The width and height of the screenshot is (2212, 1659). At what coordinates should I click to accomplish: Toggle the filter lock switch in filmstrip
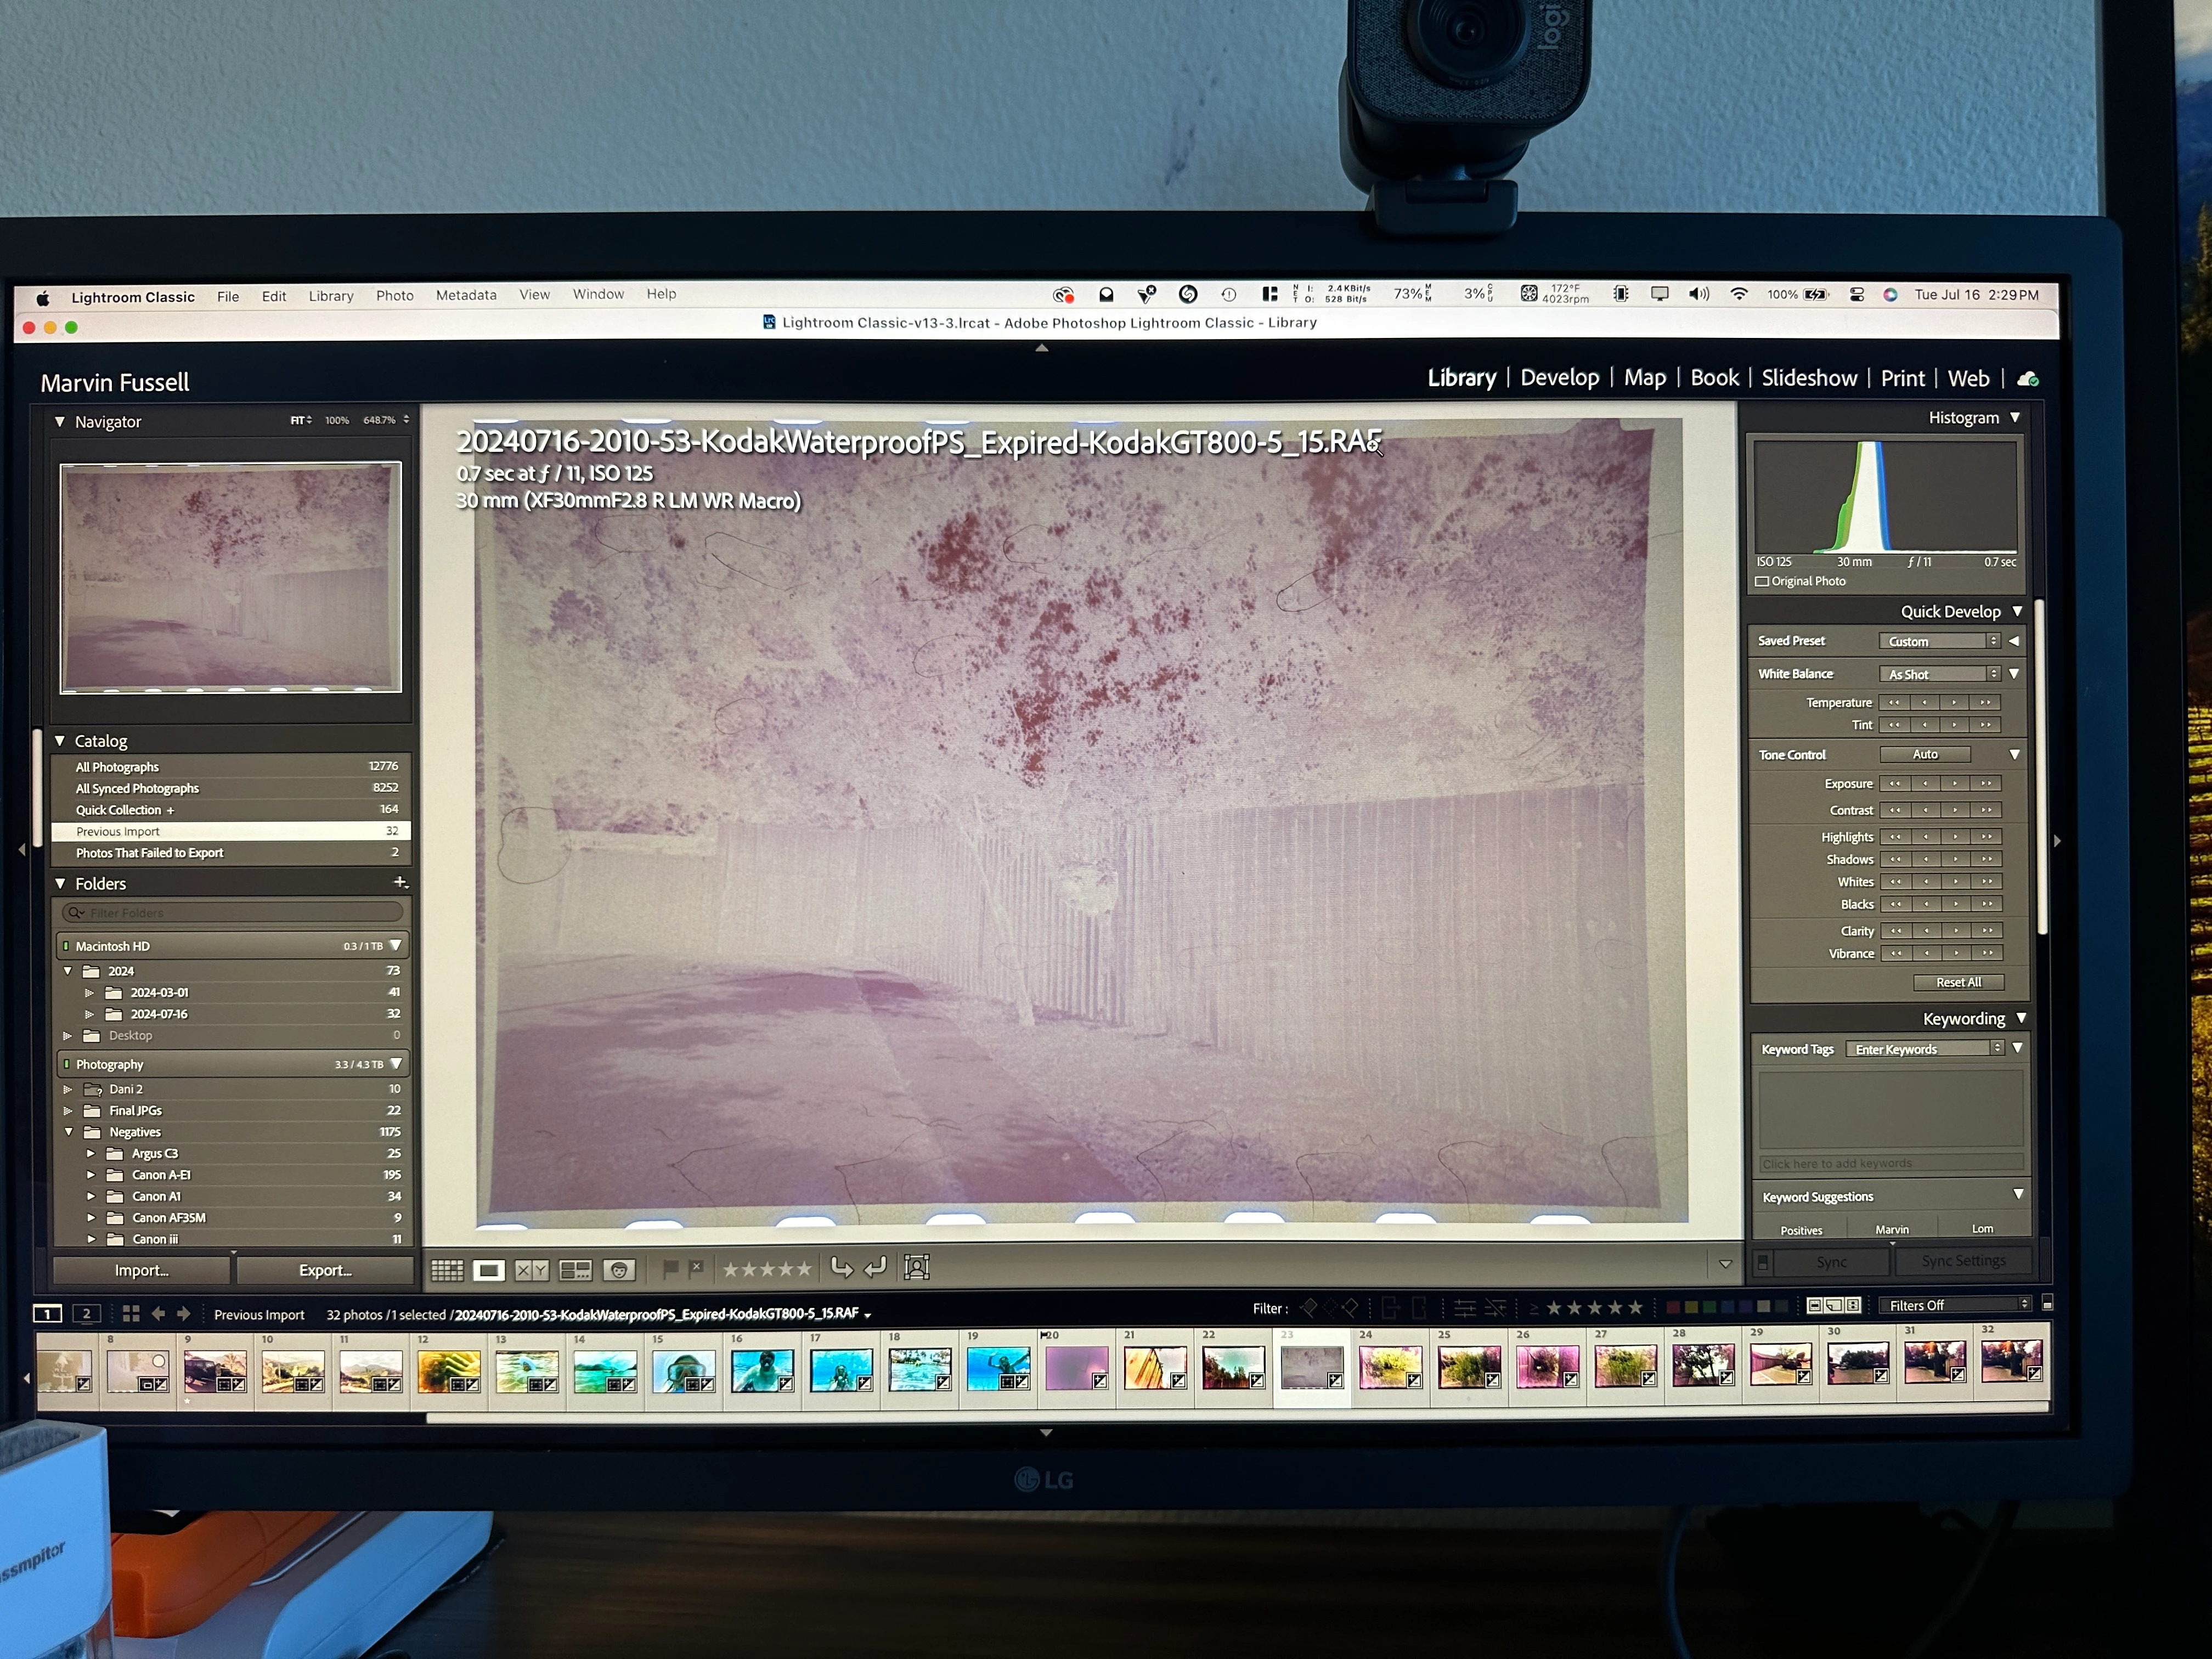[2047, 1304]
